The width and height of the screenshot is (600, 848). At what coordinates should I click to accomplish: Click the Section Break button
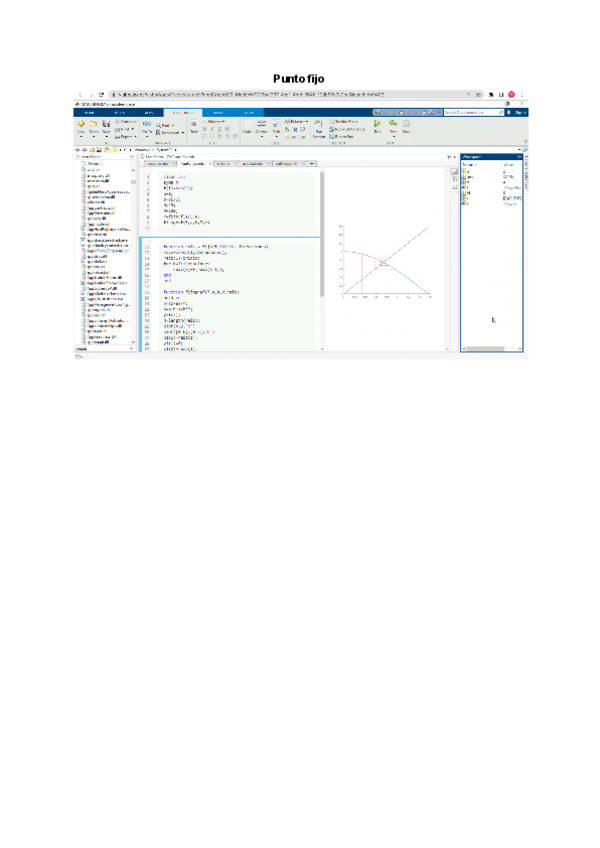(x=345, y=121)
